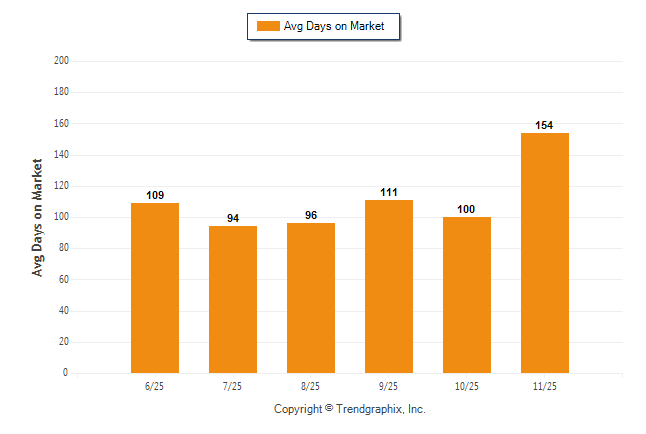Click the 6/25 x-axis label

155,385
